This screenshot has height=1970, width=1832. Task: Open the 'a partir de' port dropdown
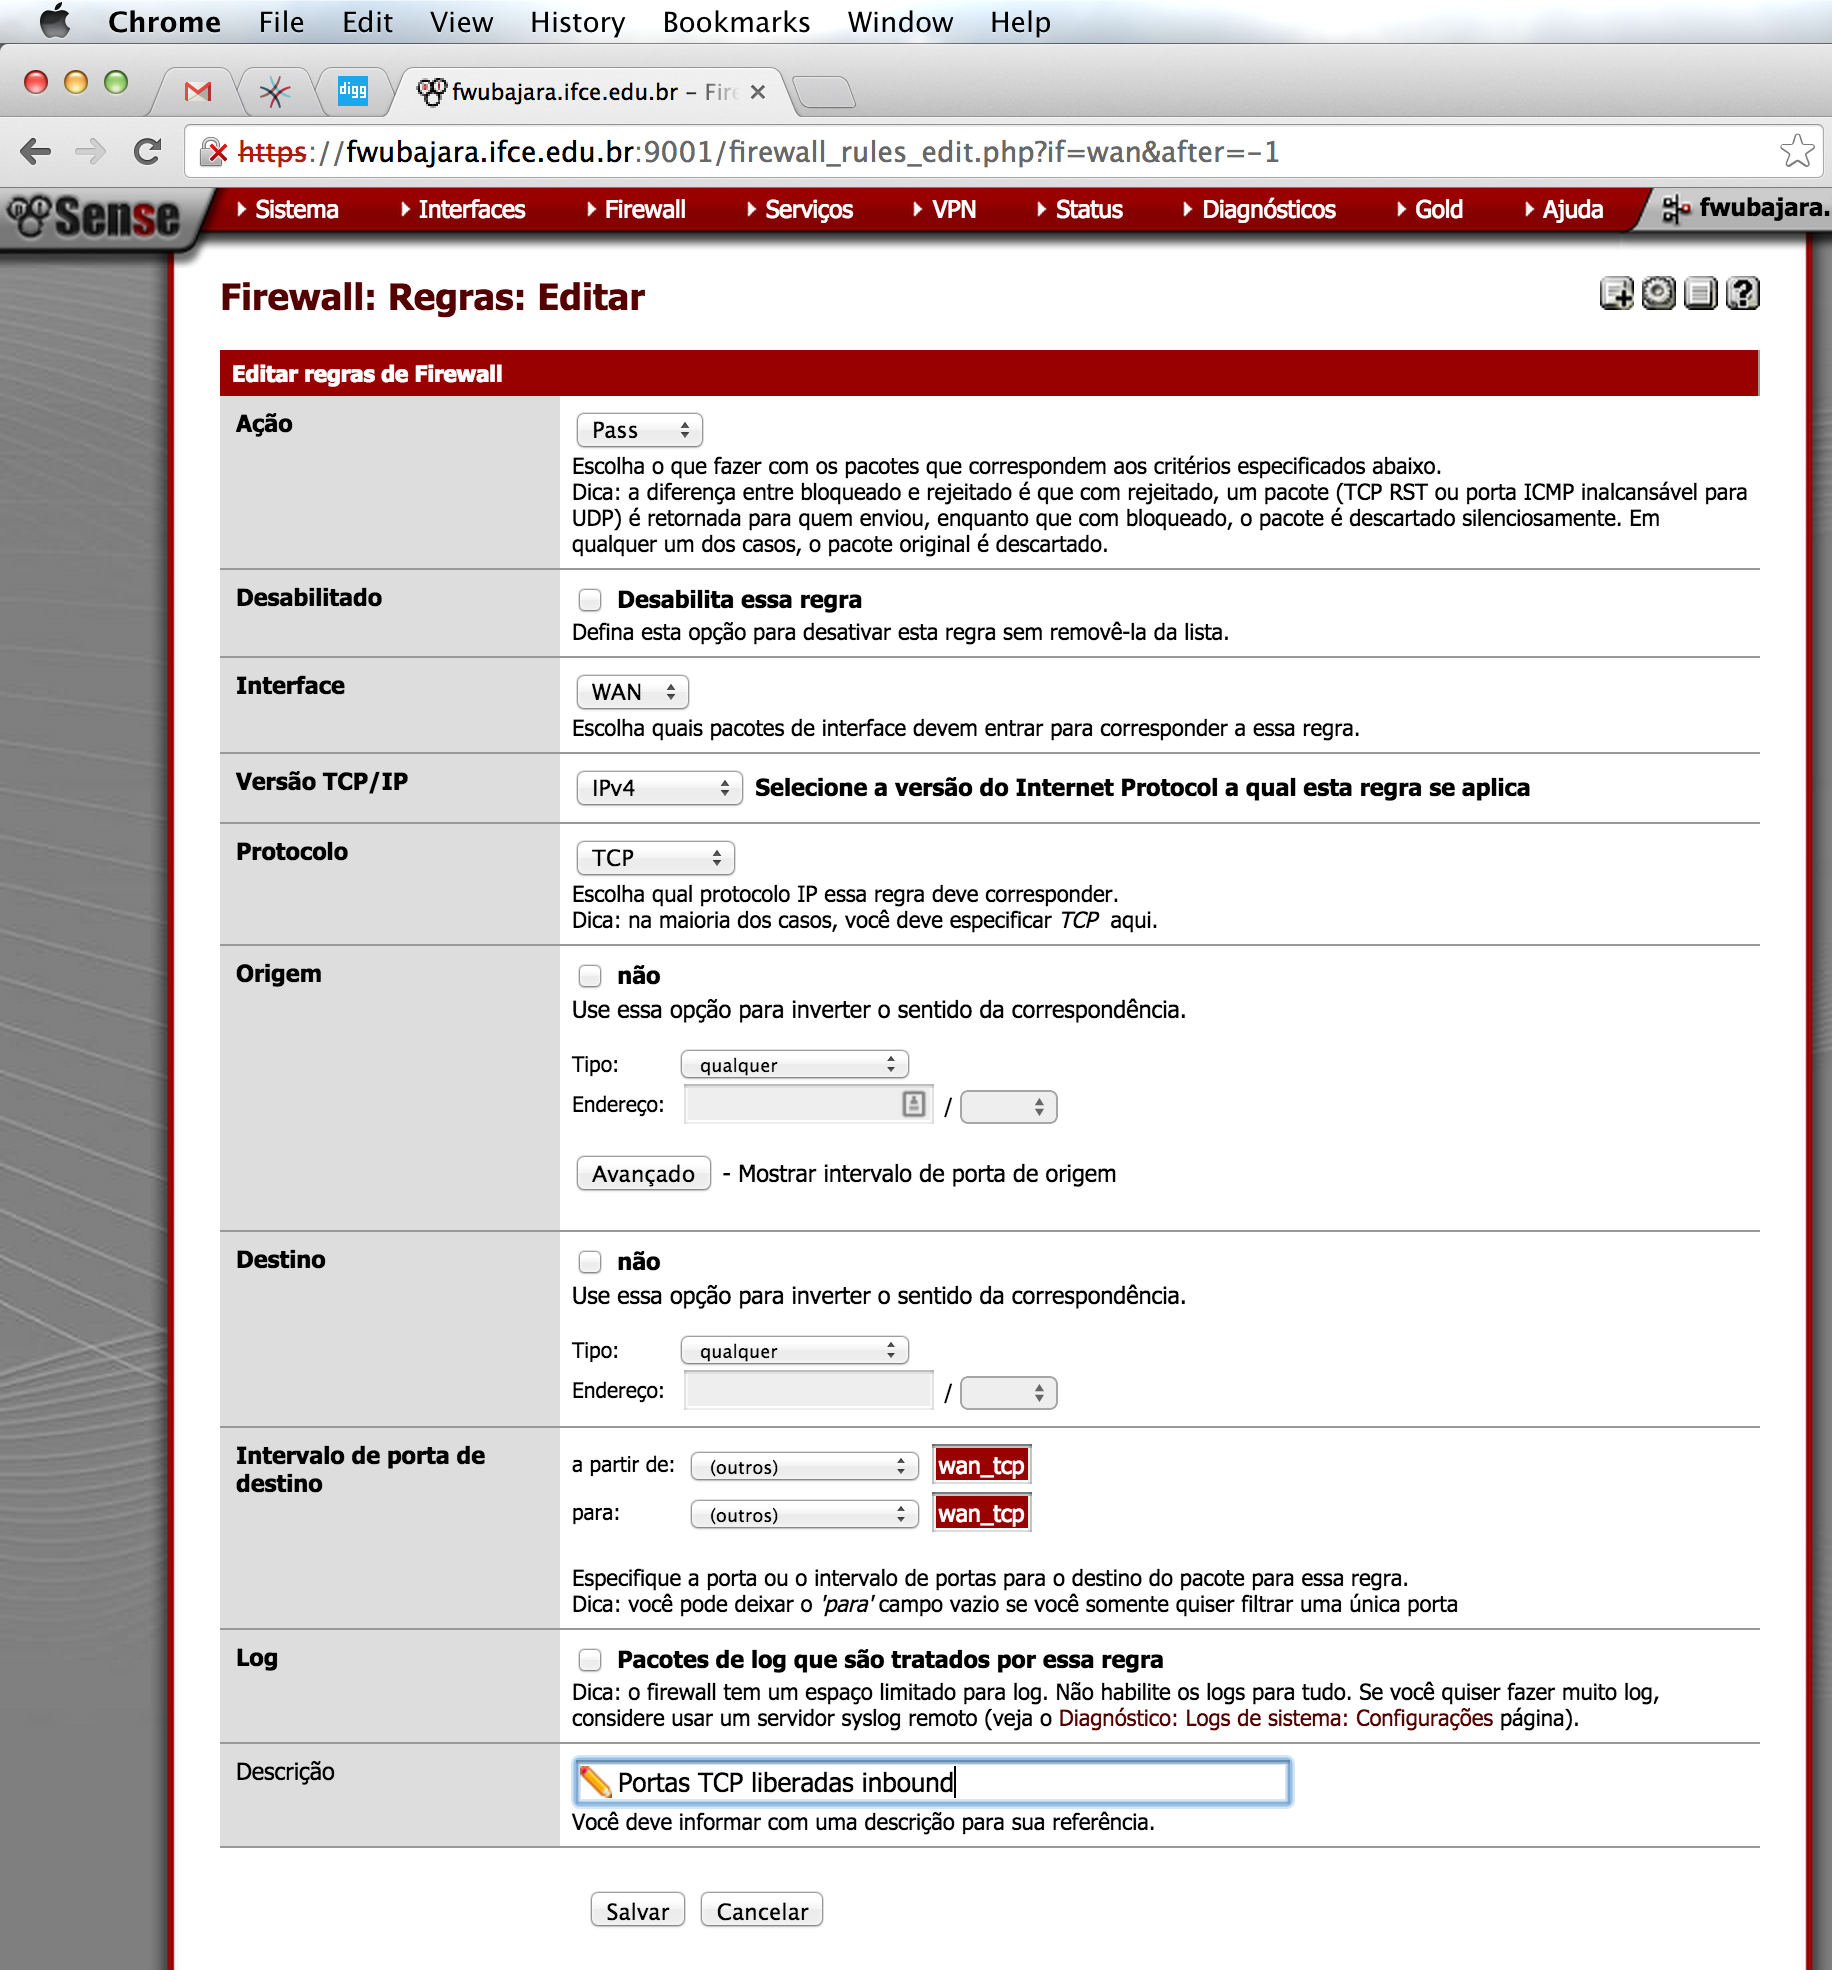click(805, 1467)
